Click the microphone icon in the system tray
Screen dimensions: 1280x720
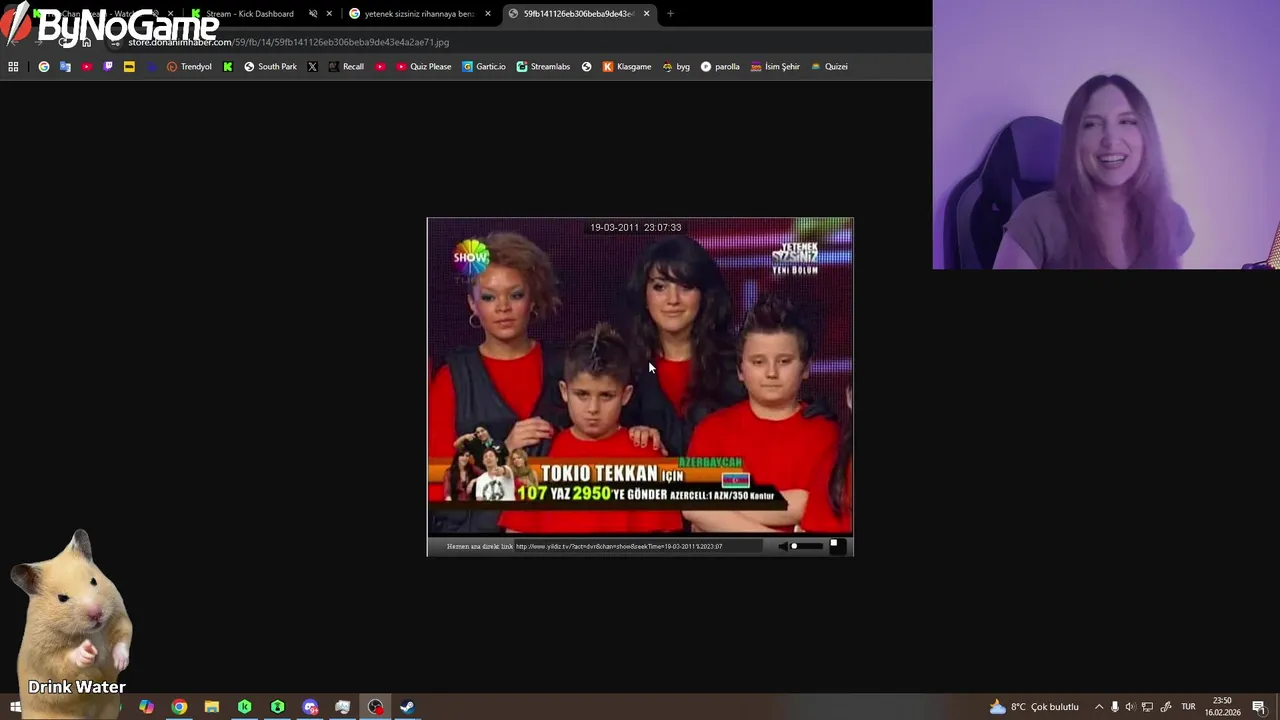click(1115, 707)
